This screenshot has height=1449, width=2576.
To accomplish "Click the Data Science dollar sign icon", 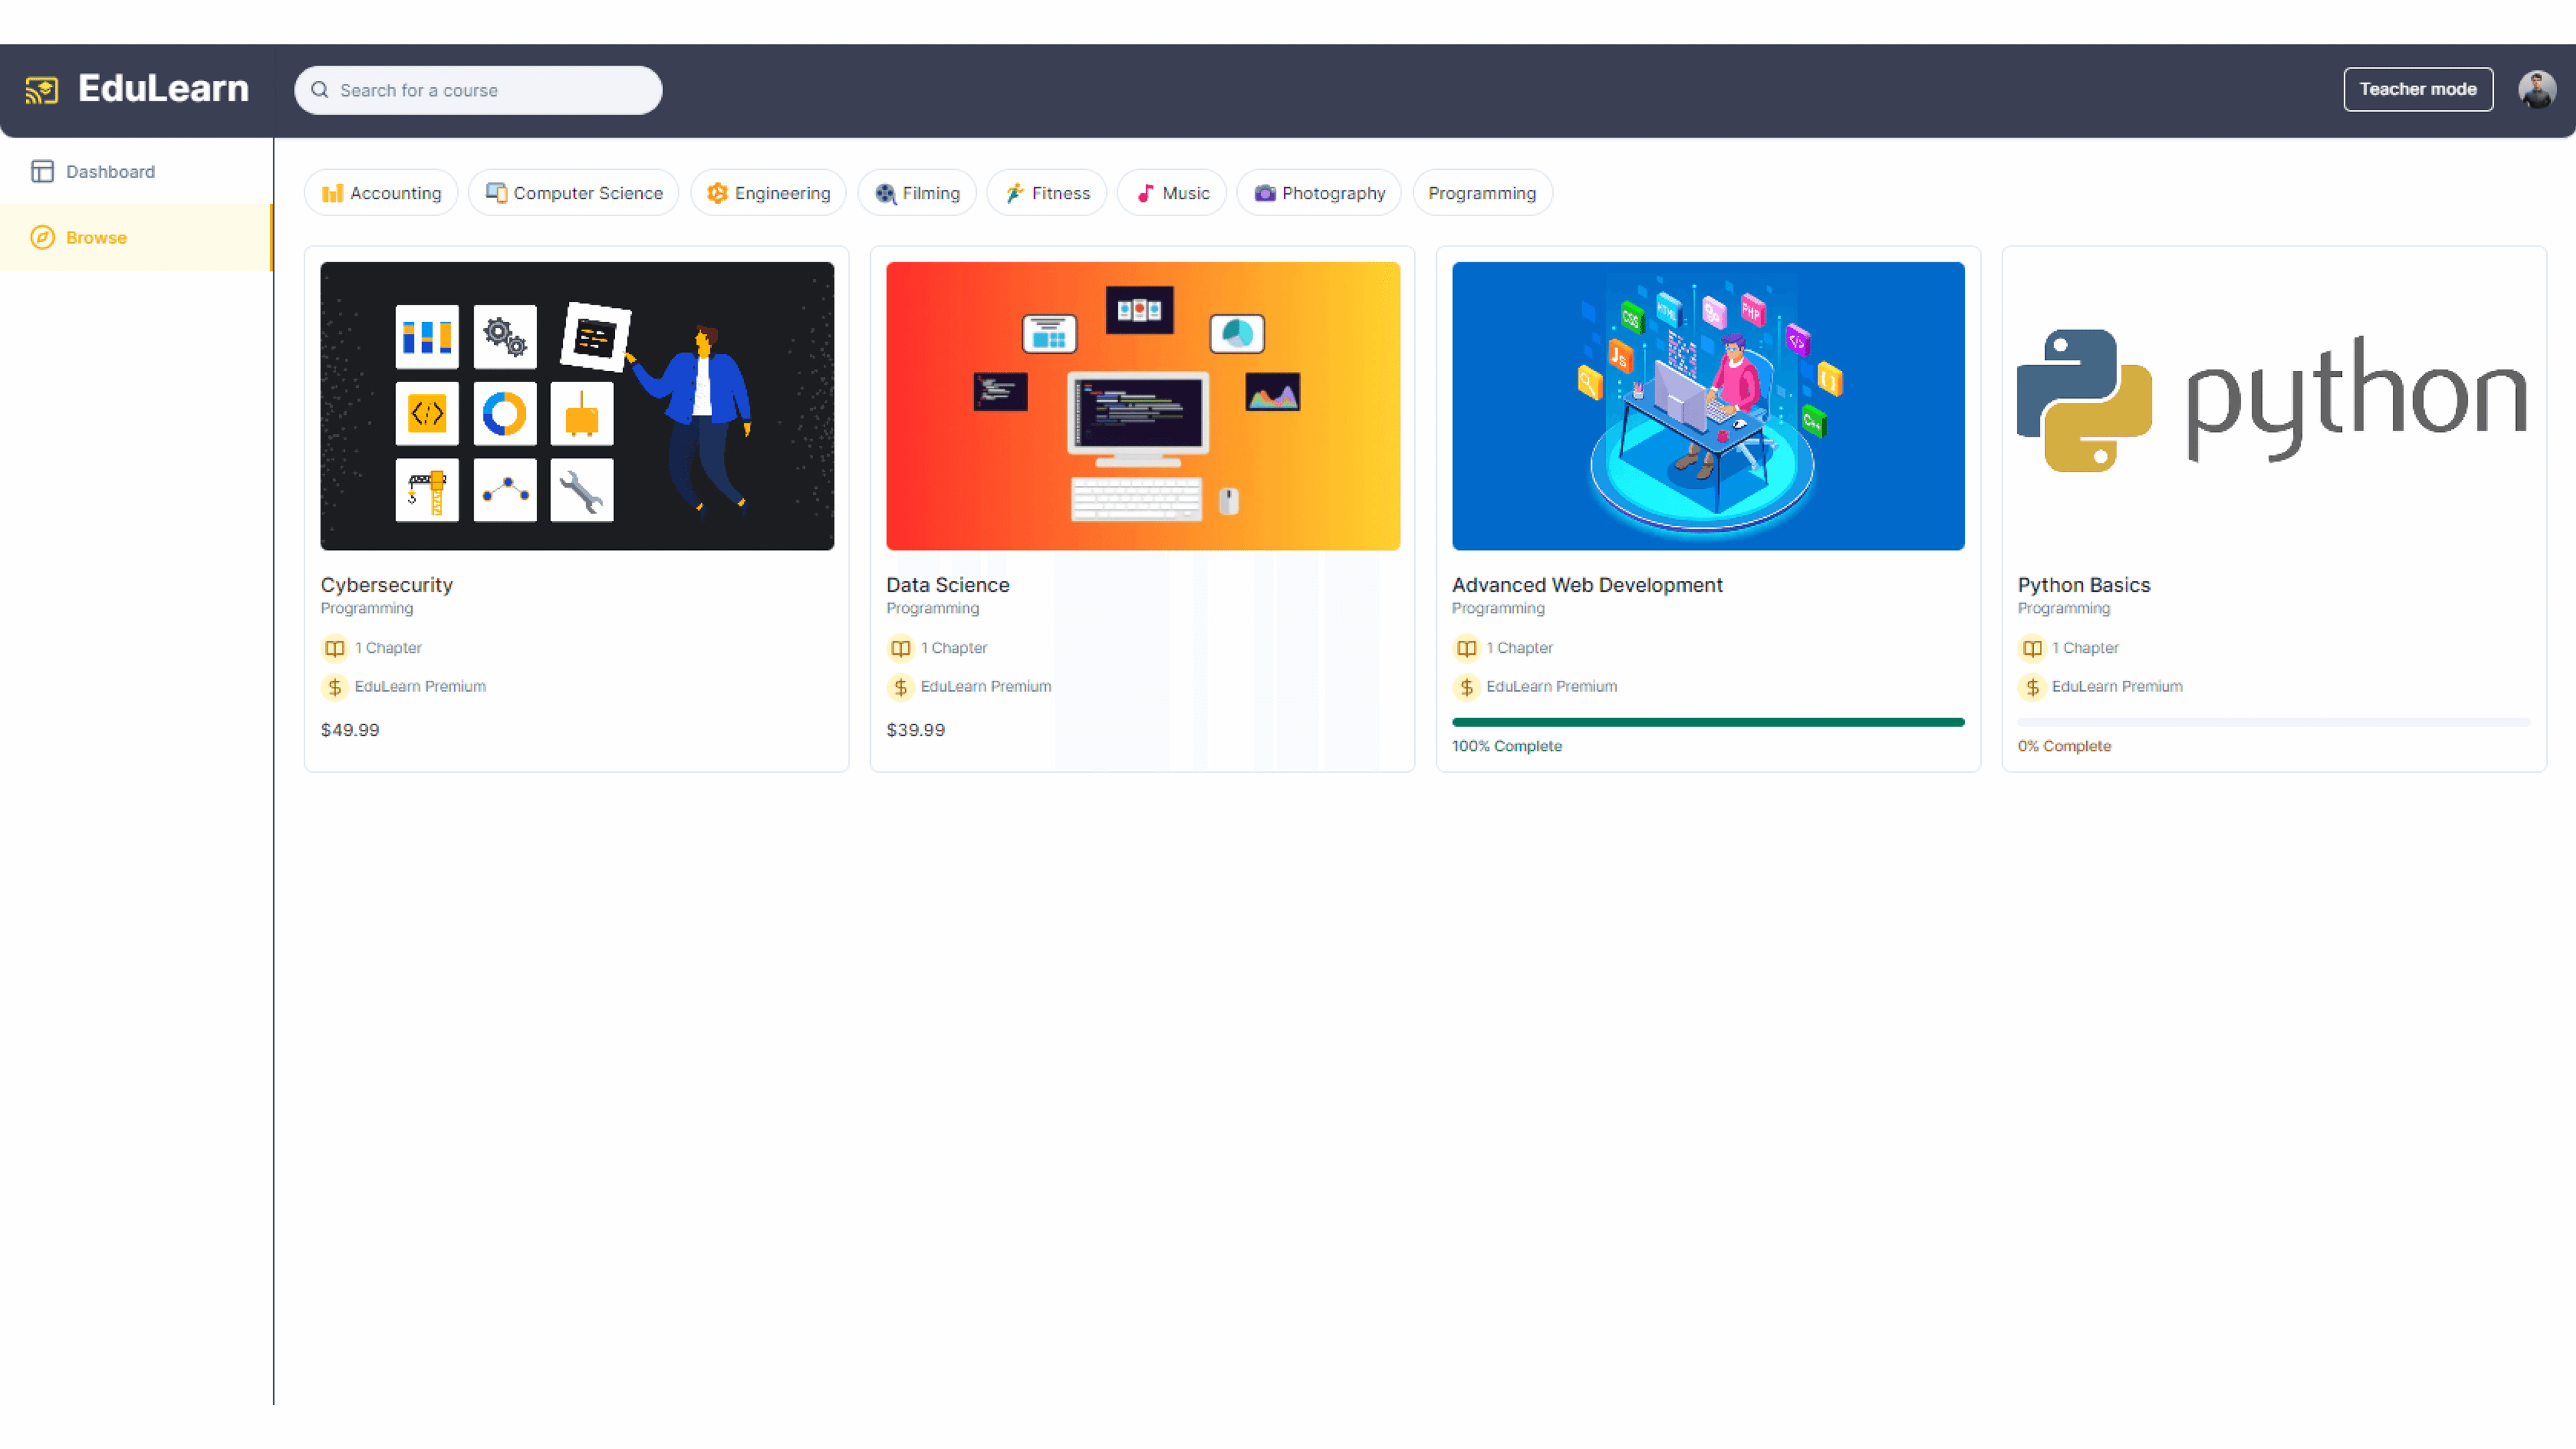I will [900, 687].
